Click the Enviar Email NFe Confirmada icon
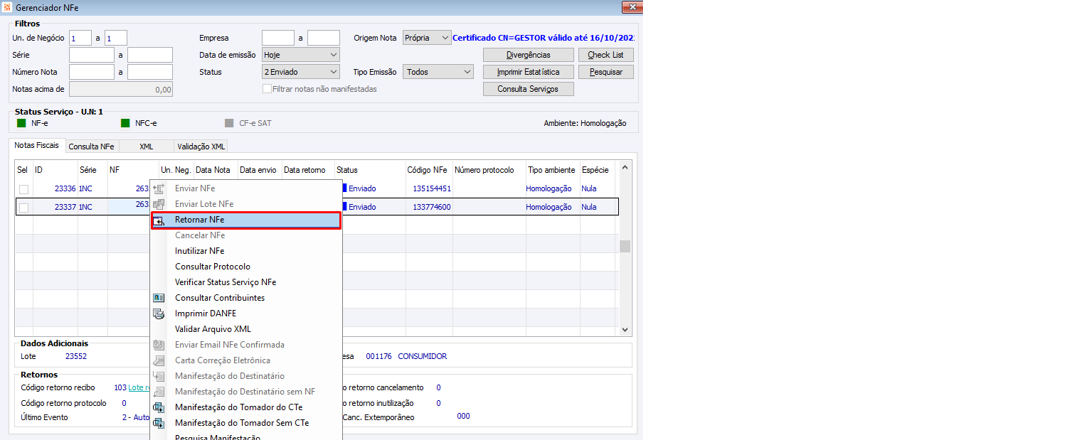The width and height of the screenshot is (1080, 441). tap(159, 345)
